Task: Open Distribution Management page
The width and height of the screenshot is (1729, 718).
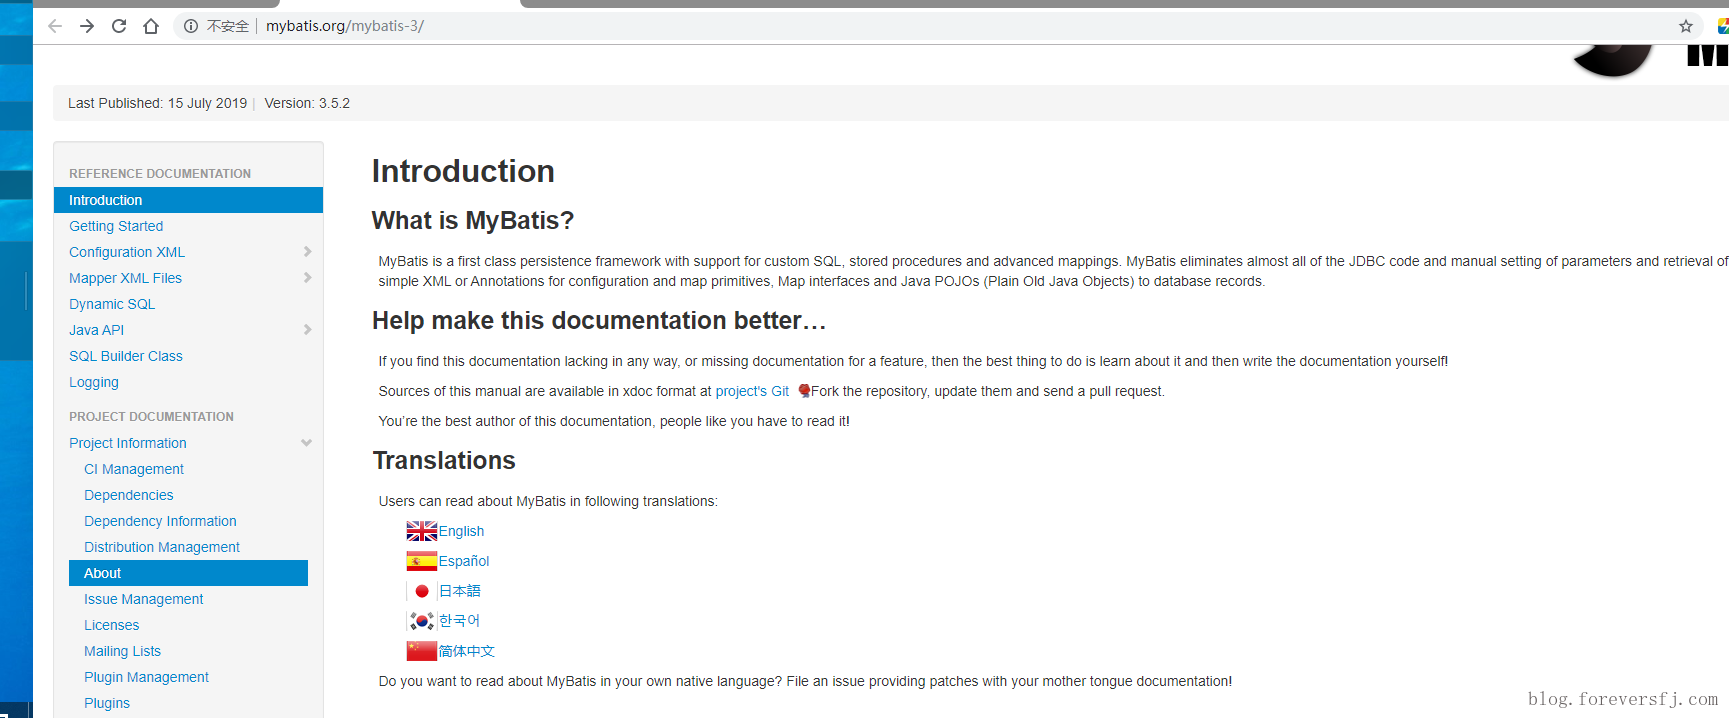Action: 162,547
